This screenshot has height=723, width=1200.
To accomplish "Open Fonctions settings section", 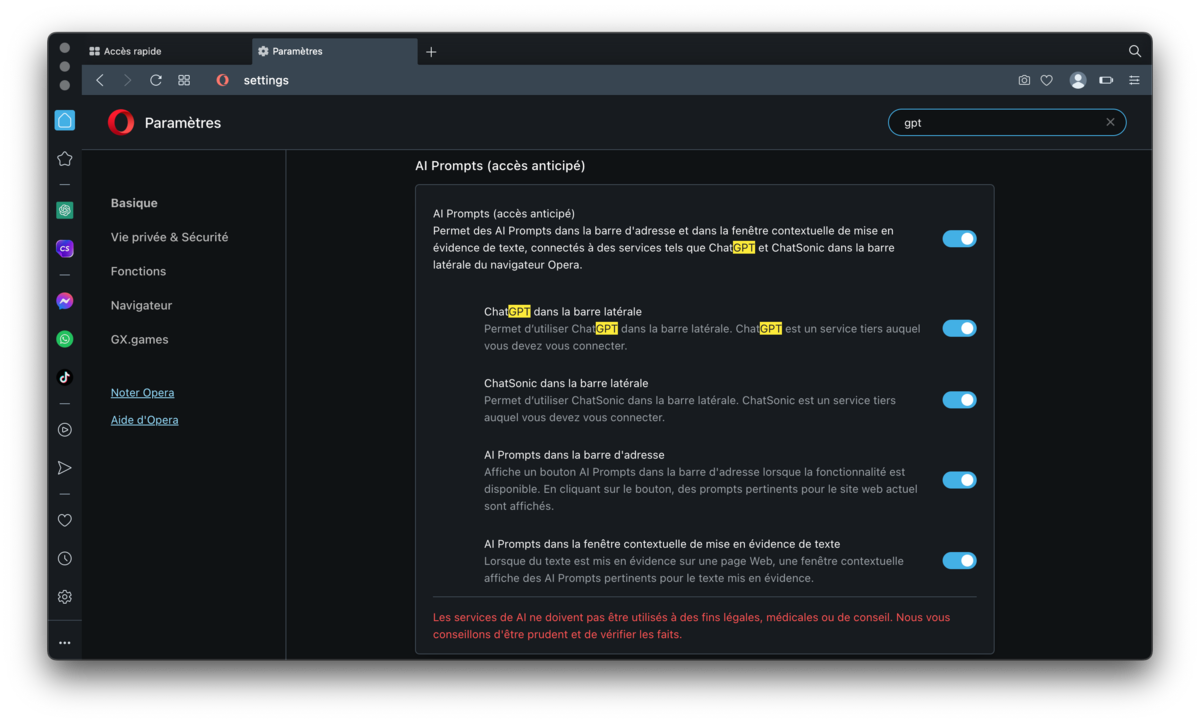I will (138, 271).
